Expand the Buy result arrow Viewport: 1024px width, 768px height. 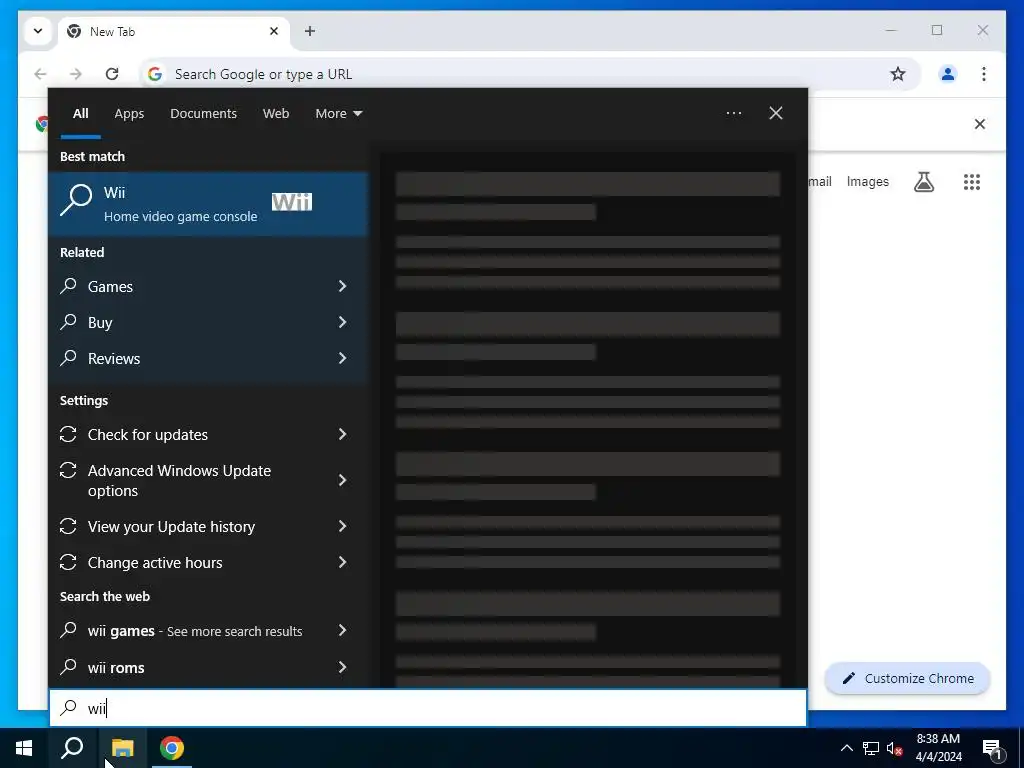click(342, 322)
